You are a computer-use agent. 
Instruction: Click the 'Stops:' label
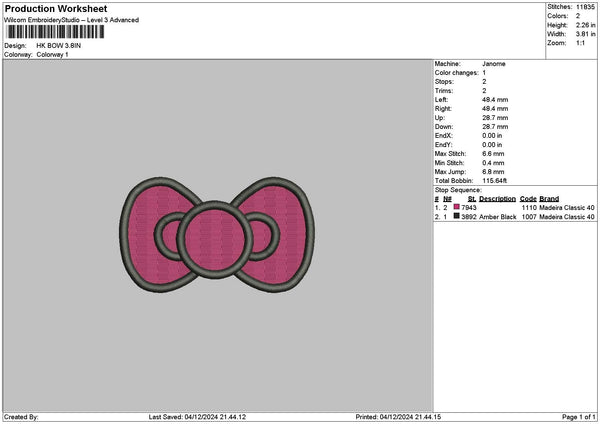tap(444, 82)
